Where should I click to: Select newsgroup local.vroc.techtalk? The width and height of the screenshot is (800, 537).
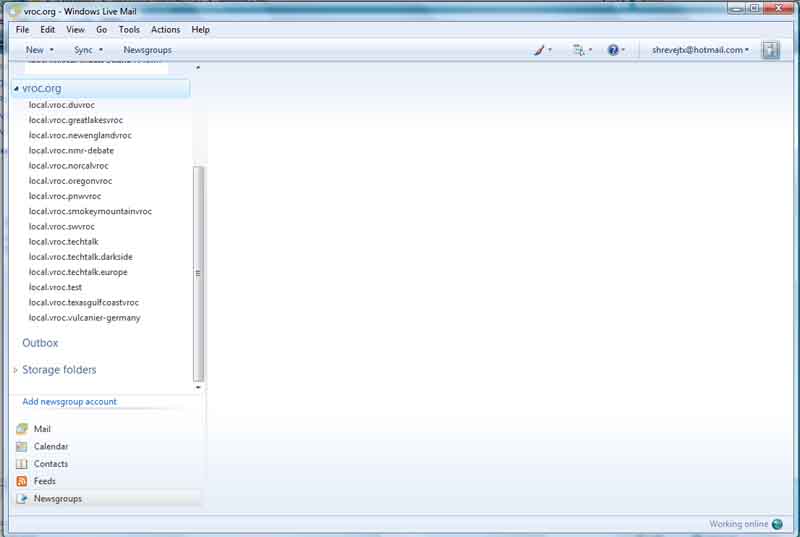[63, 242]
